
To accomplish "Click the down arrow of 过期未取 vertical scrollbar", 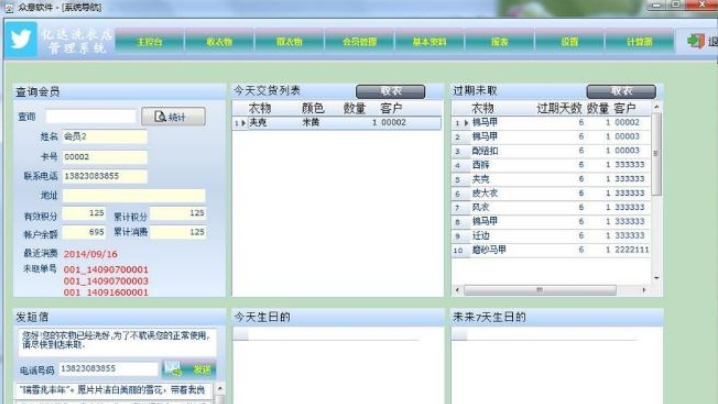I will point(657,278).
